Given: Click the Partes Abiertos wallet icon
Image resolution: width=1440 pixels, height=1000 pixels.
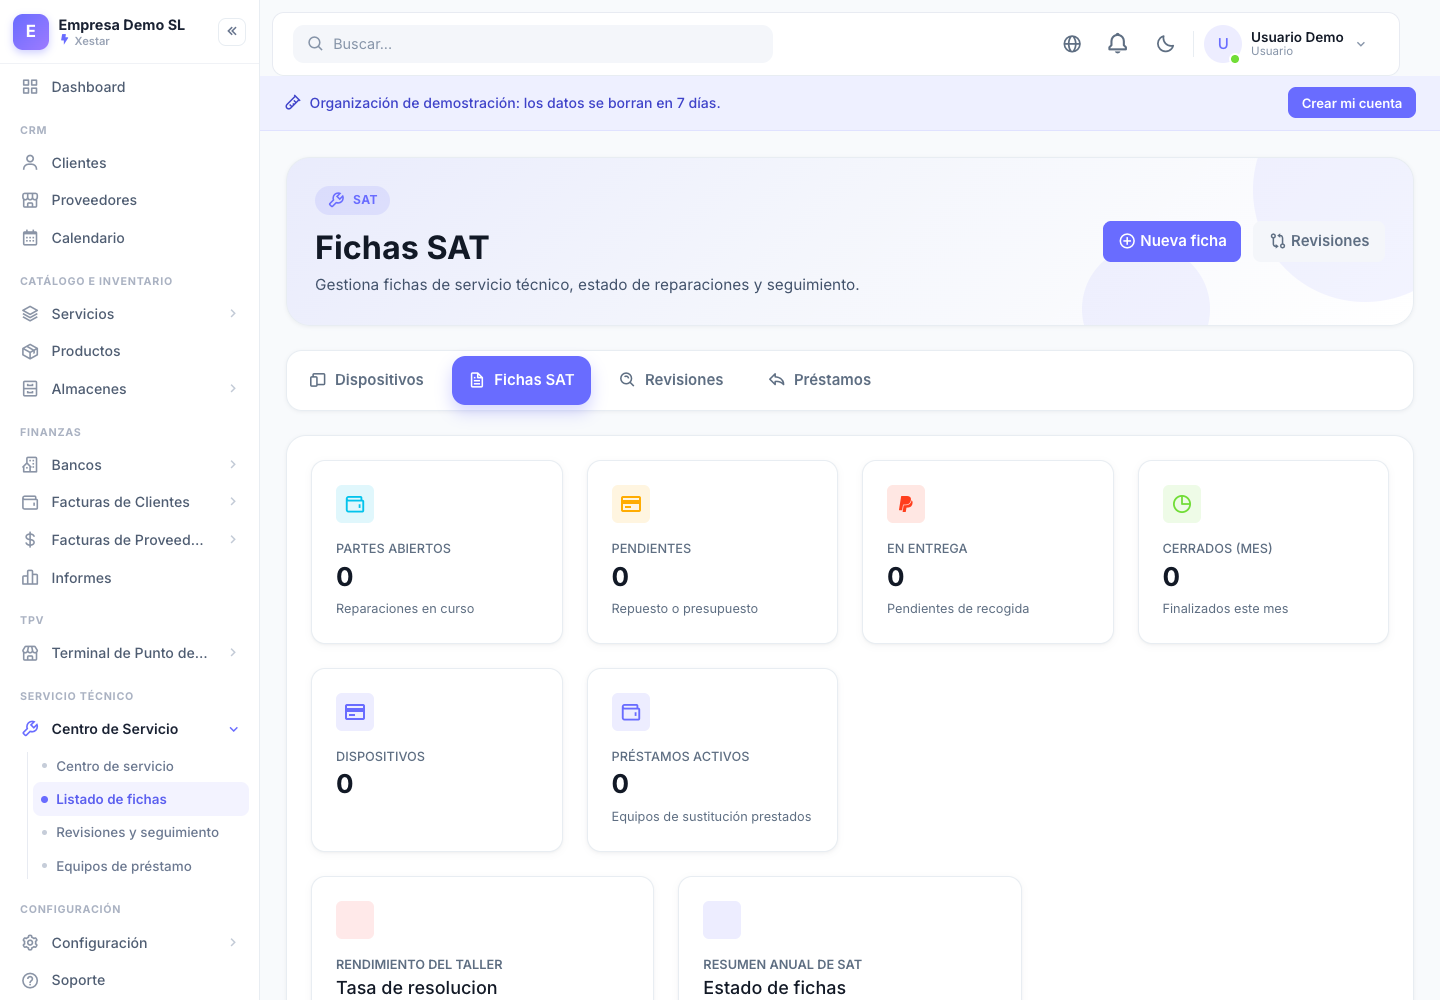Looking at the screenshot, I should (x=355, y=504).
